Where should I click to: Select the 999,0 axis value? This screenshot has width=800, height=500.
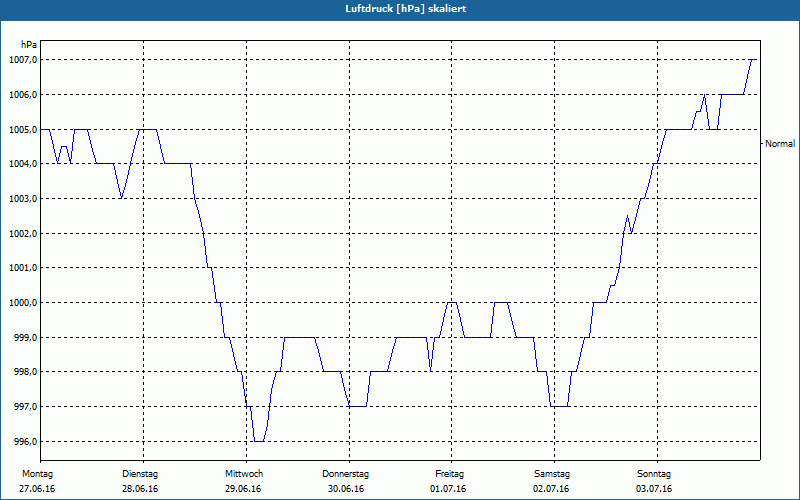click(25, 338)
